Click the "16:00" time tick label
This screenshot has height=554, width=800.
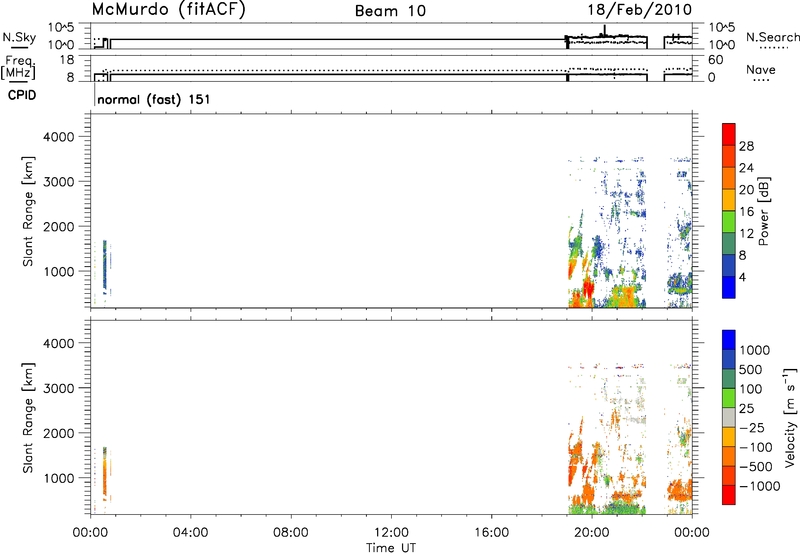(x=492, y=533)
